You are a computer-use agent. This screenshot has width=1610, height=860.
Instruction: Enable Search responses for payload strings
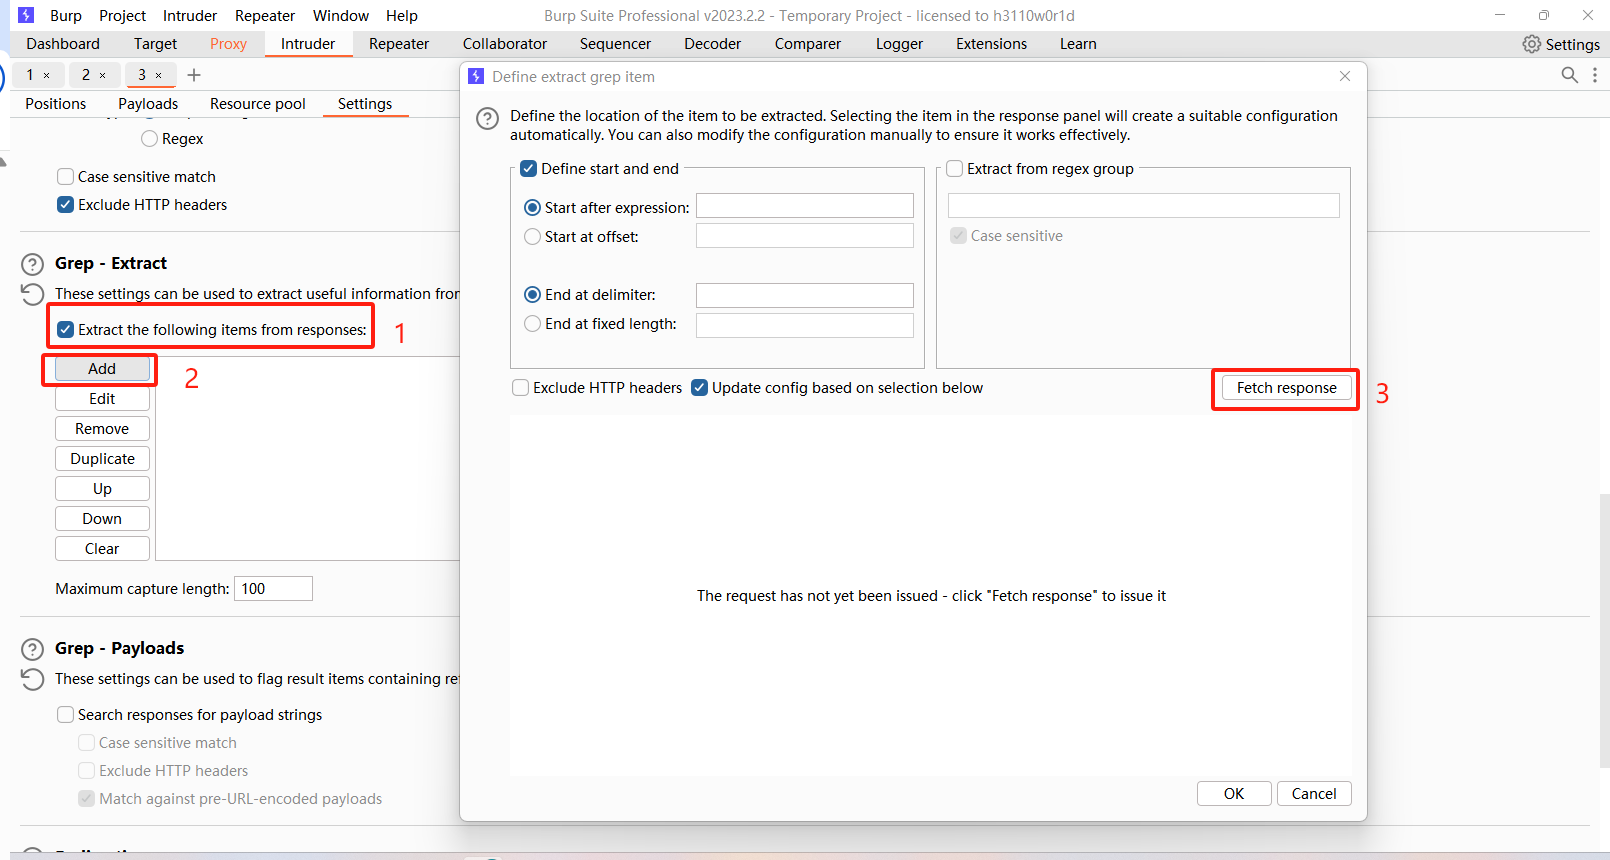pyautogui.click(x=66, y=715)
